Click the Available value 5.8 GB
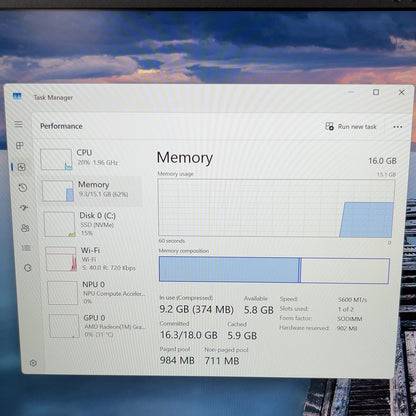416x416 pixels. pos(259,310)
